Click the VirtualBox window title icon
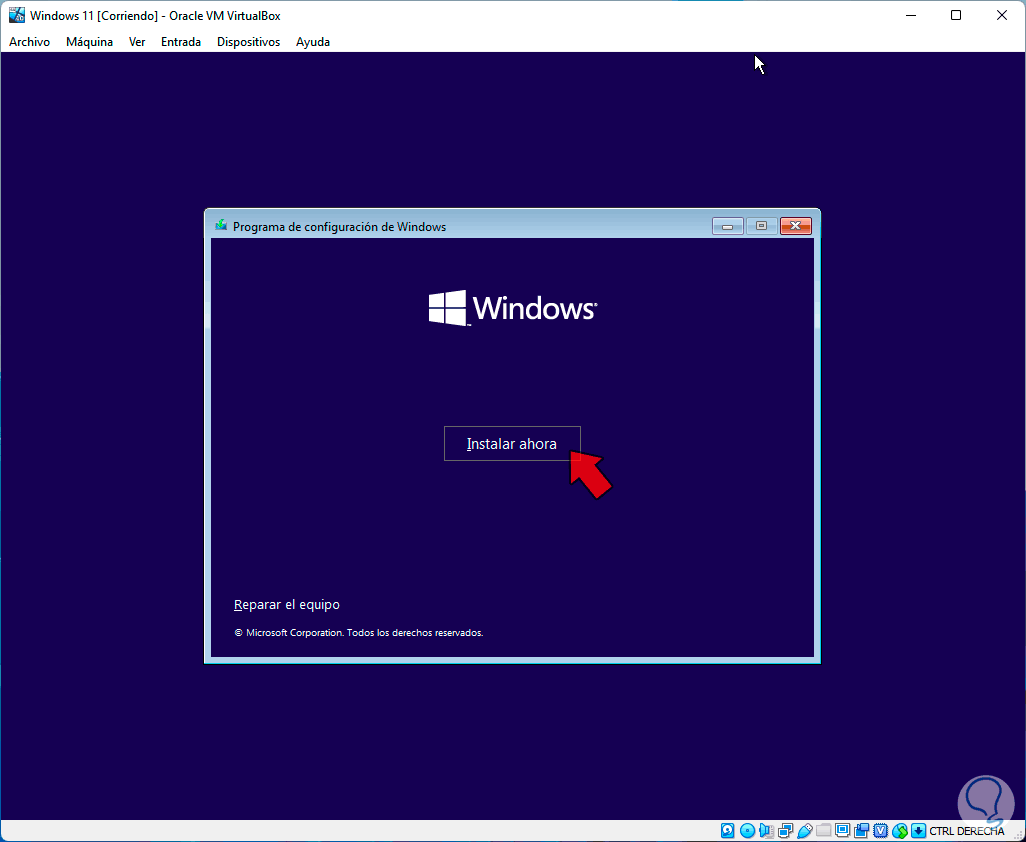This screenshot has width=1026, height=842. [16, 15]
